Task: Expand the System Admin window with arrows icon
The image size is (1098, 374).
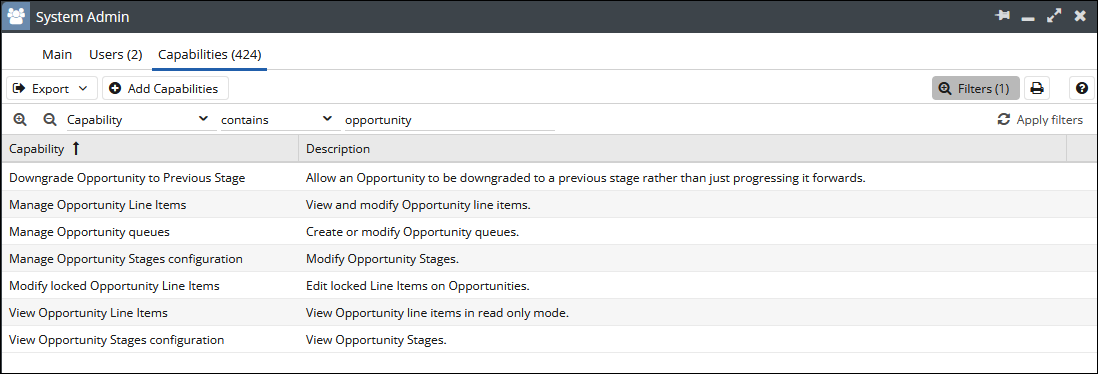Action: click(1054, 16)
